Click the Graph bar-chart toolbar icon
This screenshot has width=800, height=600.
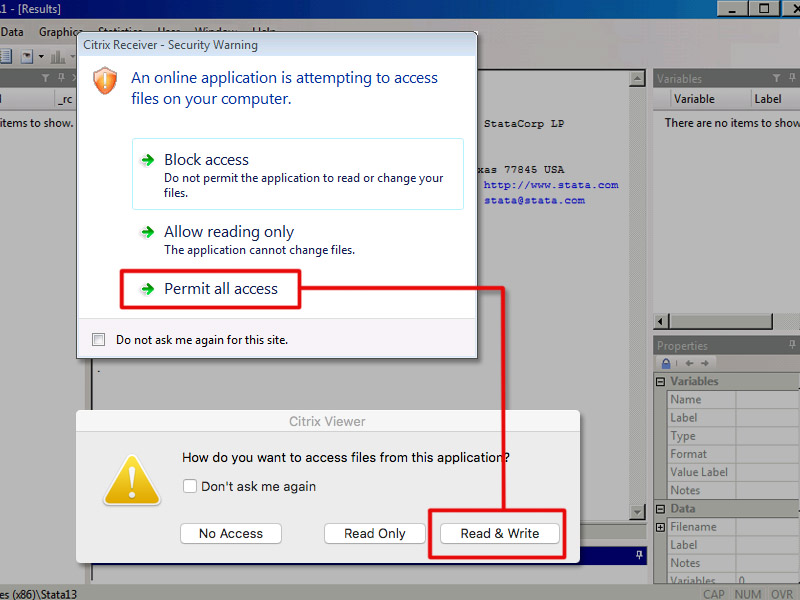pos(58,57)
